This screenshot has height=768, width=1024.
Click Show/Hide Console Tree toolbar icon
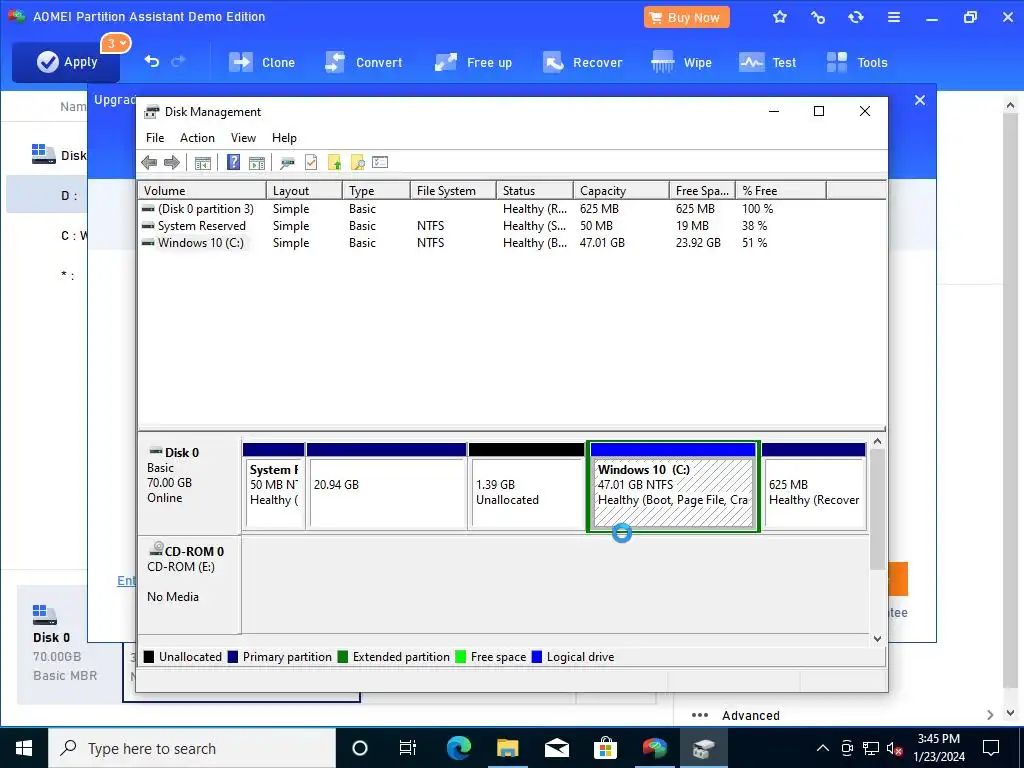tap(203, 163)
